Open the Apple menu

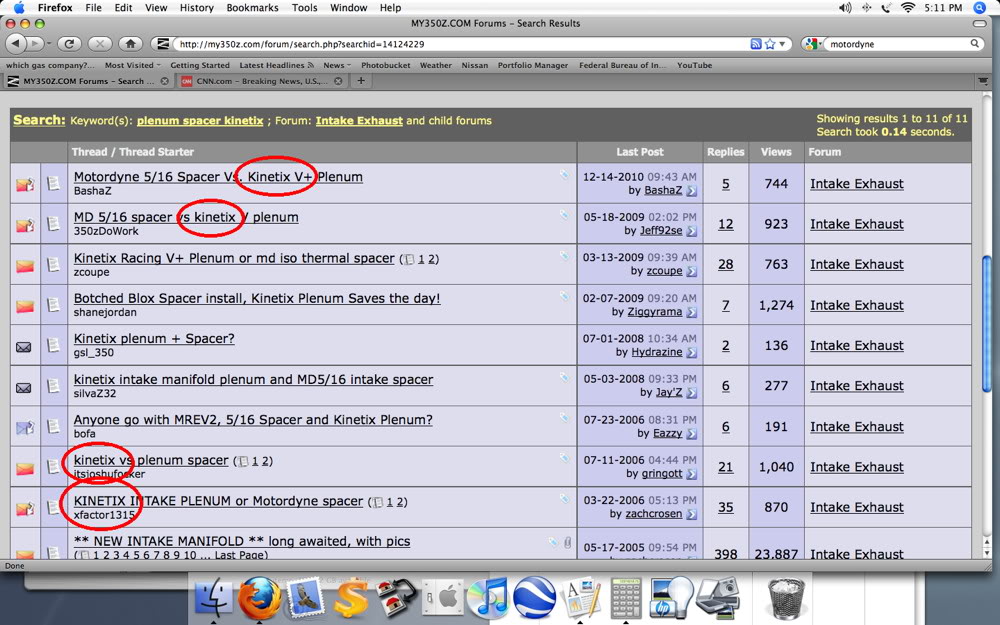(19, 8)
